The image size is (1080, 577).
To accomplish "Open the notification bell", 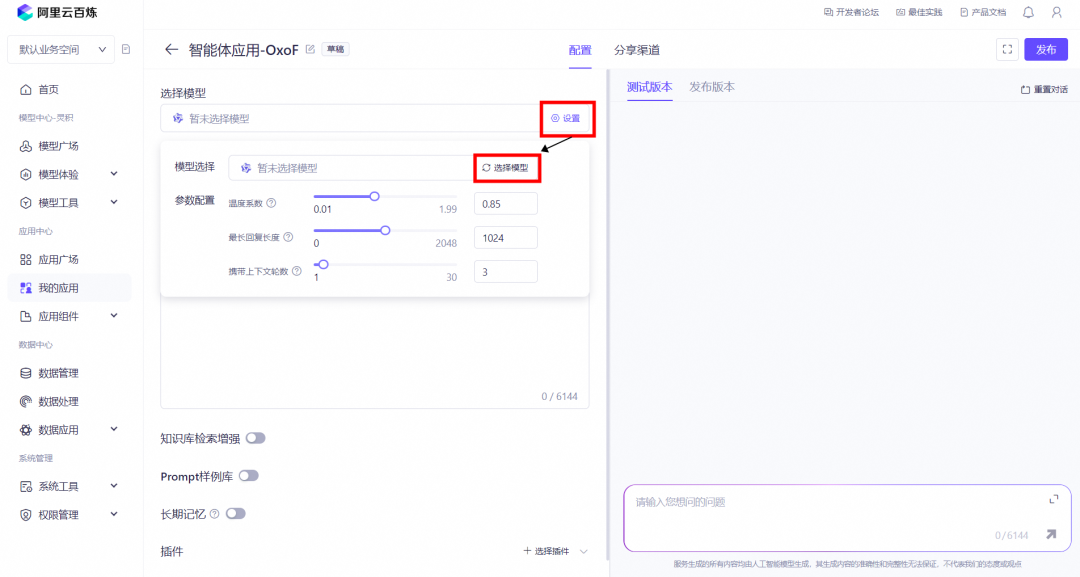I will click(x=1028, y=13).
